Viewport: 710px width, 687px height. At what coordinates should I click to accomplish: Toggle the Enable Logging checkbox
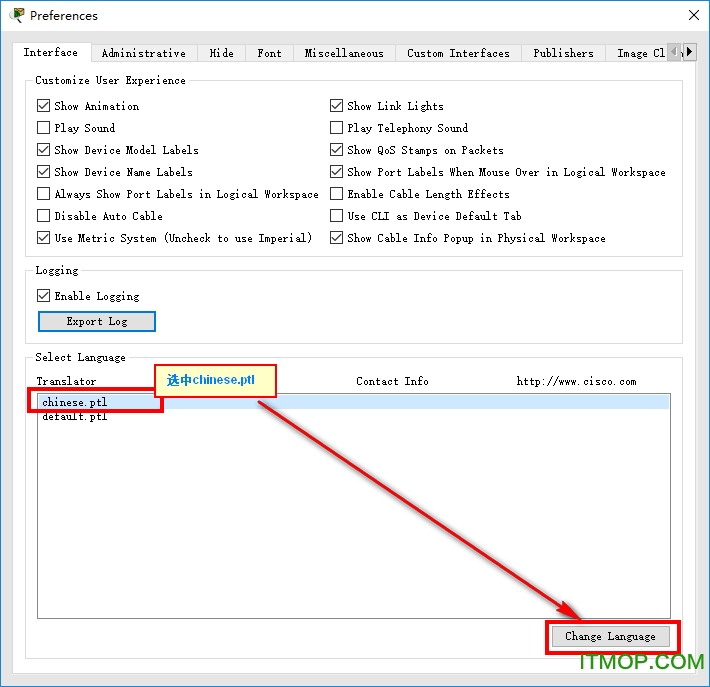[x=43, y=296]
